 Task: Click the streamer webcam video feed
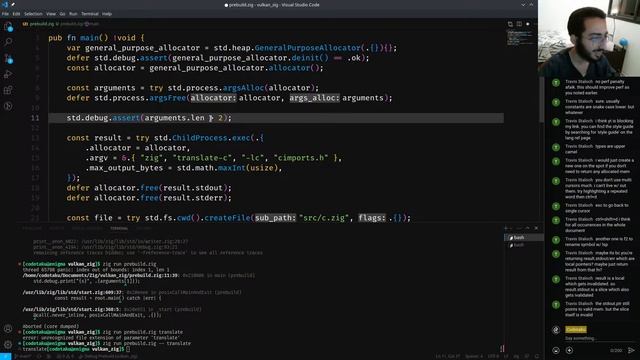click(x=589, y=38)
